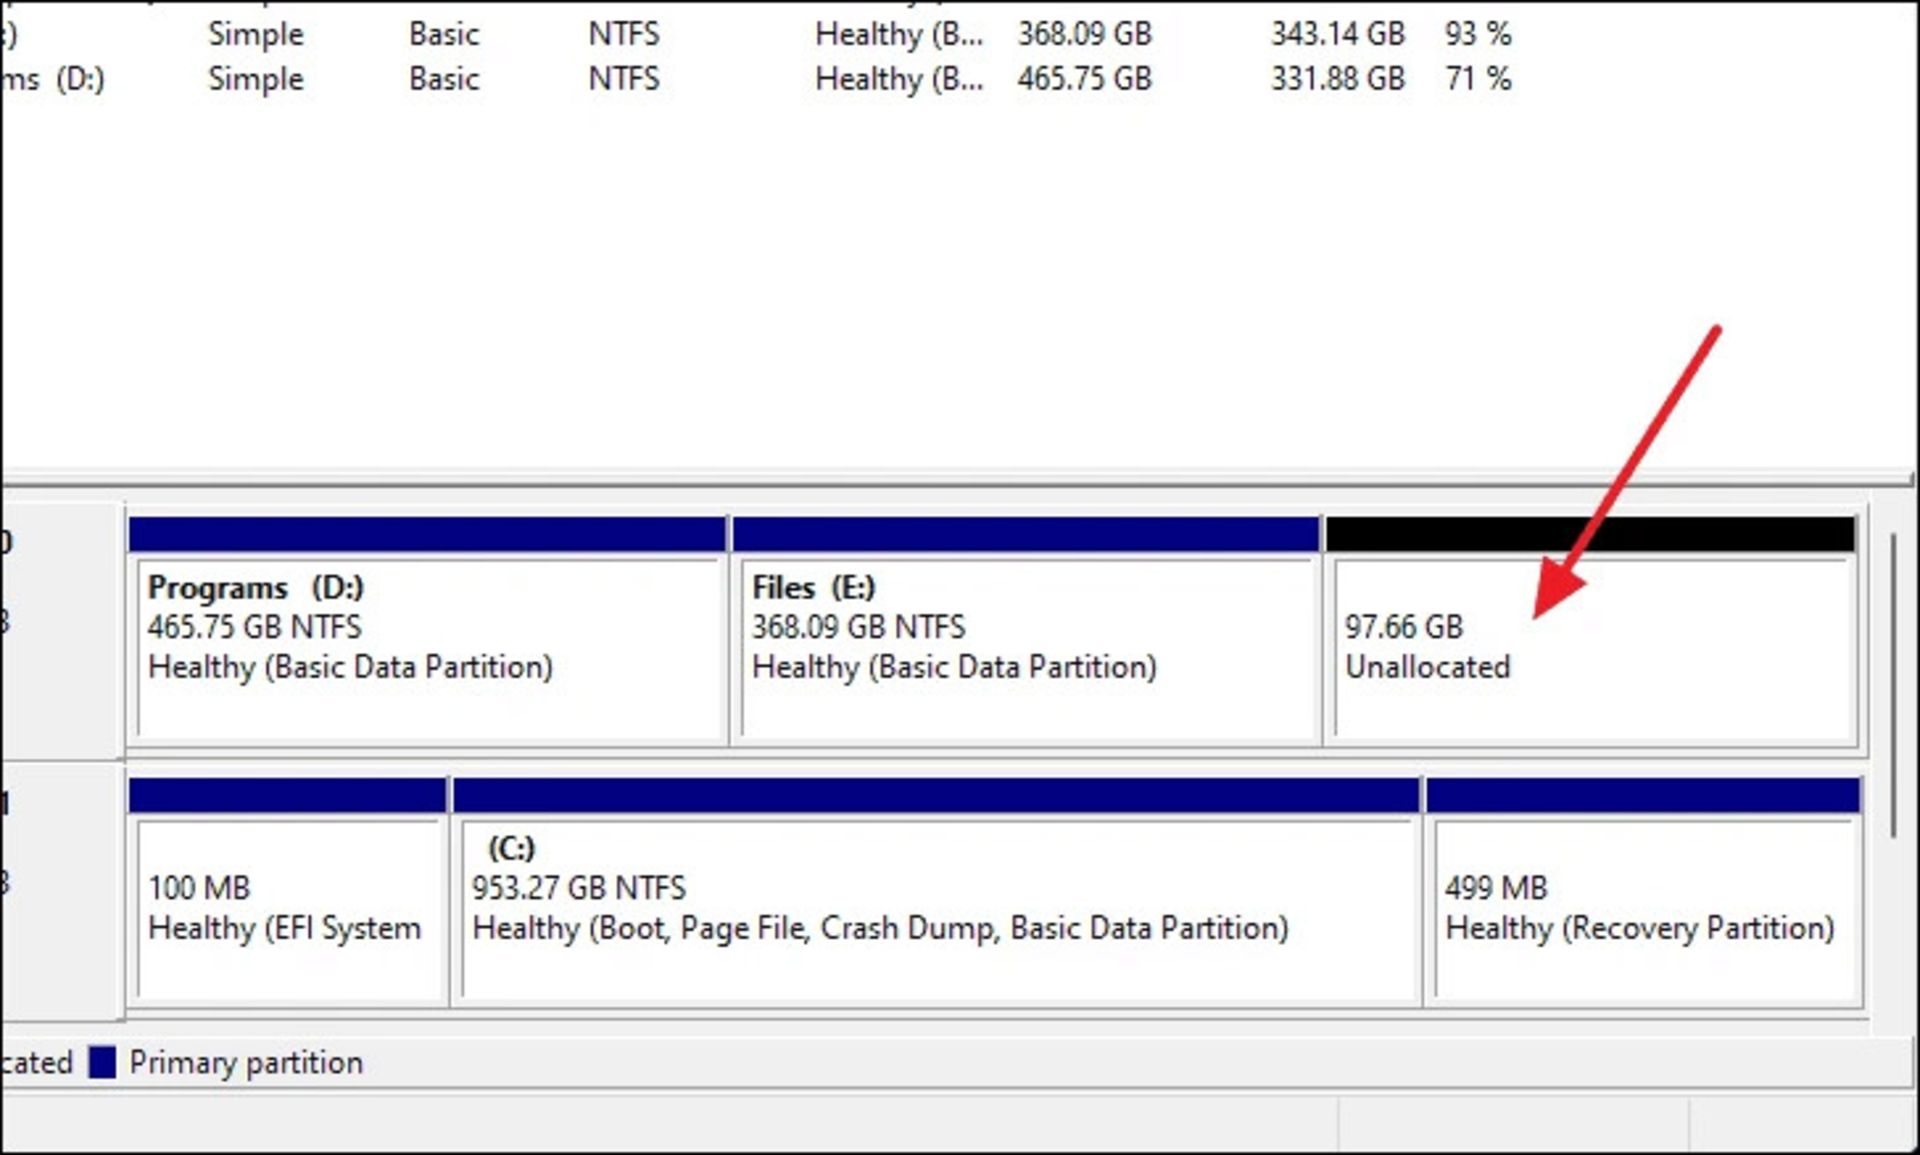Screen dimensions: 1920x1155
Task: Select the (C:) boot partition block
Action: point(935,910)
